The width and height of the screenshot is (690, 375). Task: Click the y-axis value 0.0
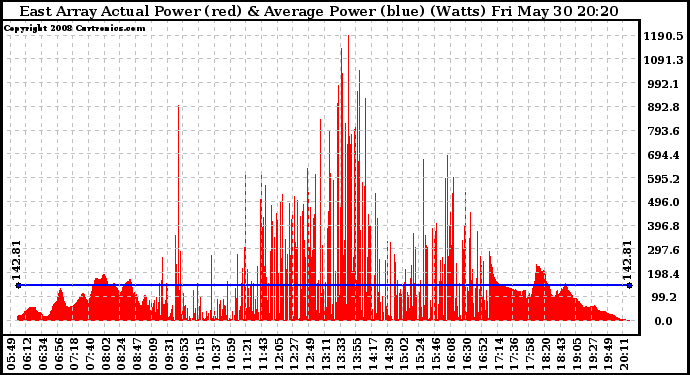[663, 321]
